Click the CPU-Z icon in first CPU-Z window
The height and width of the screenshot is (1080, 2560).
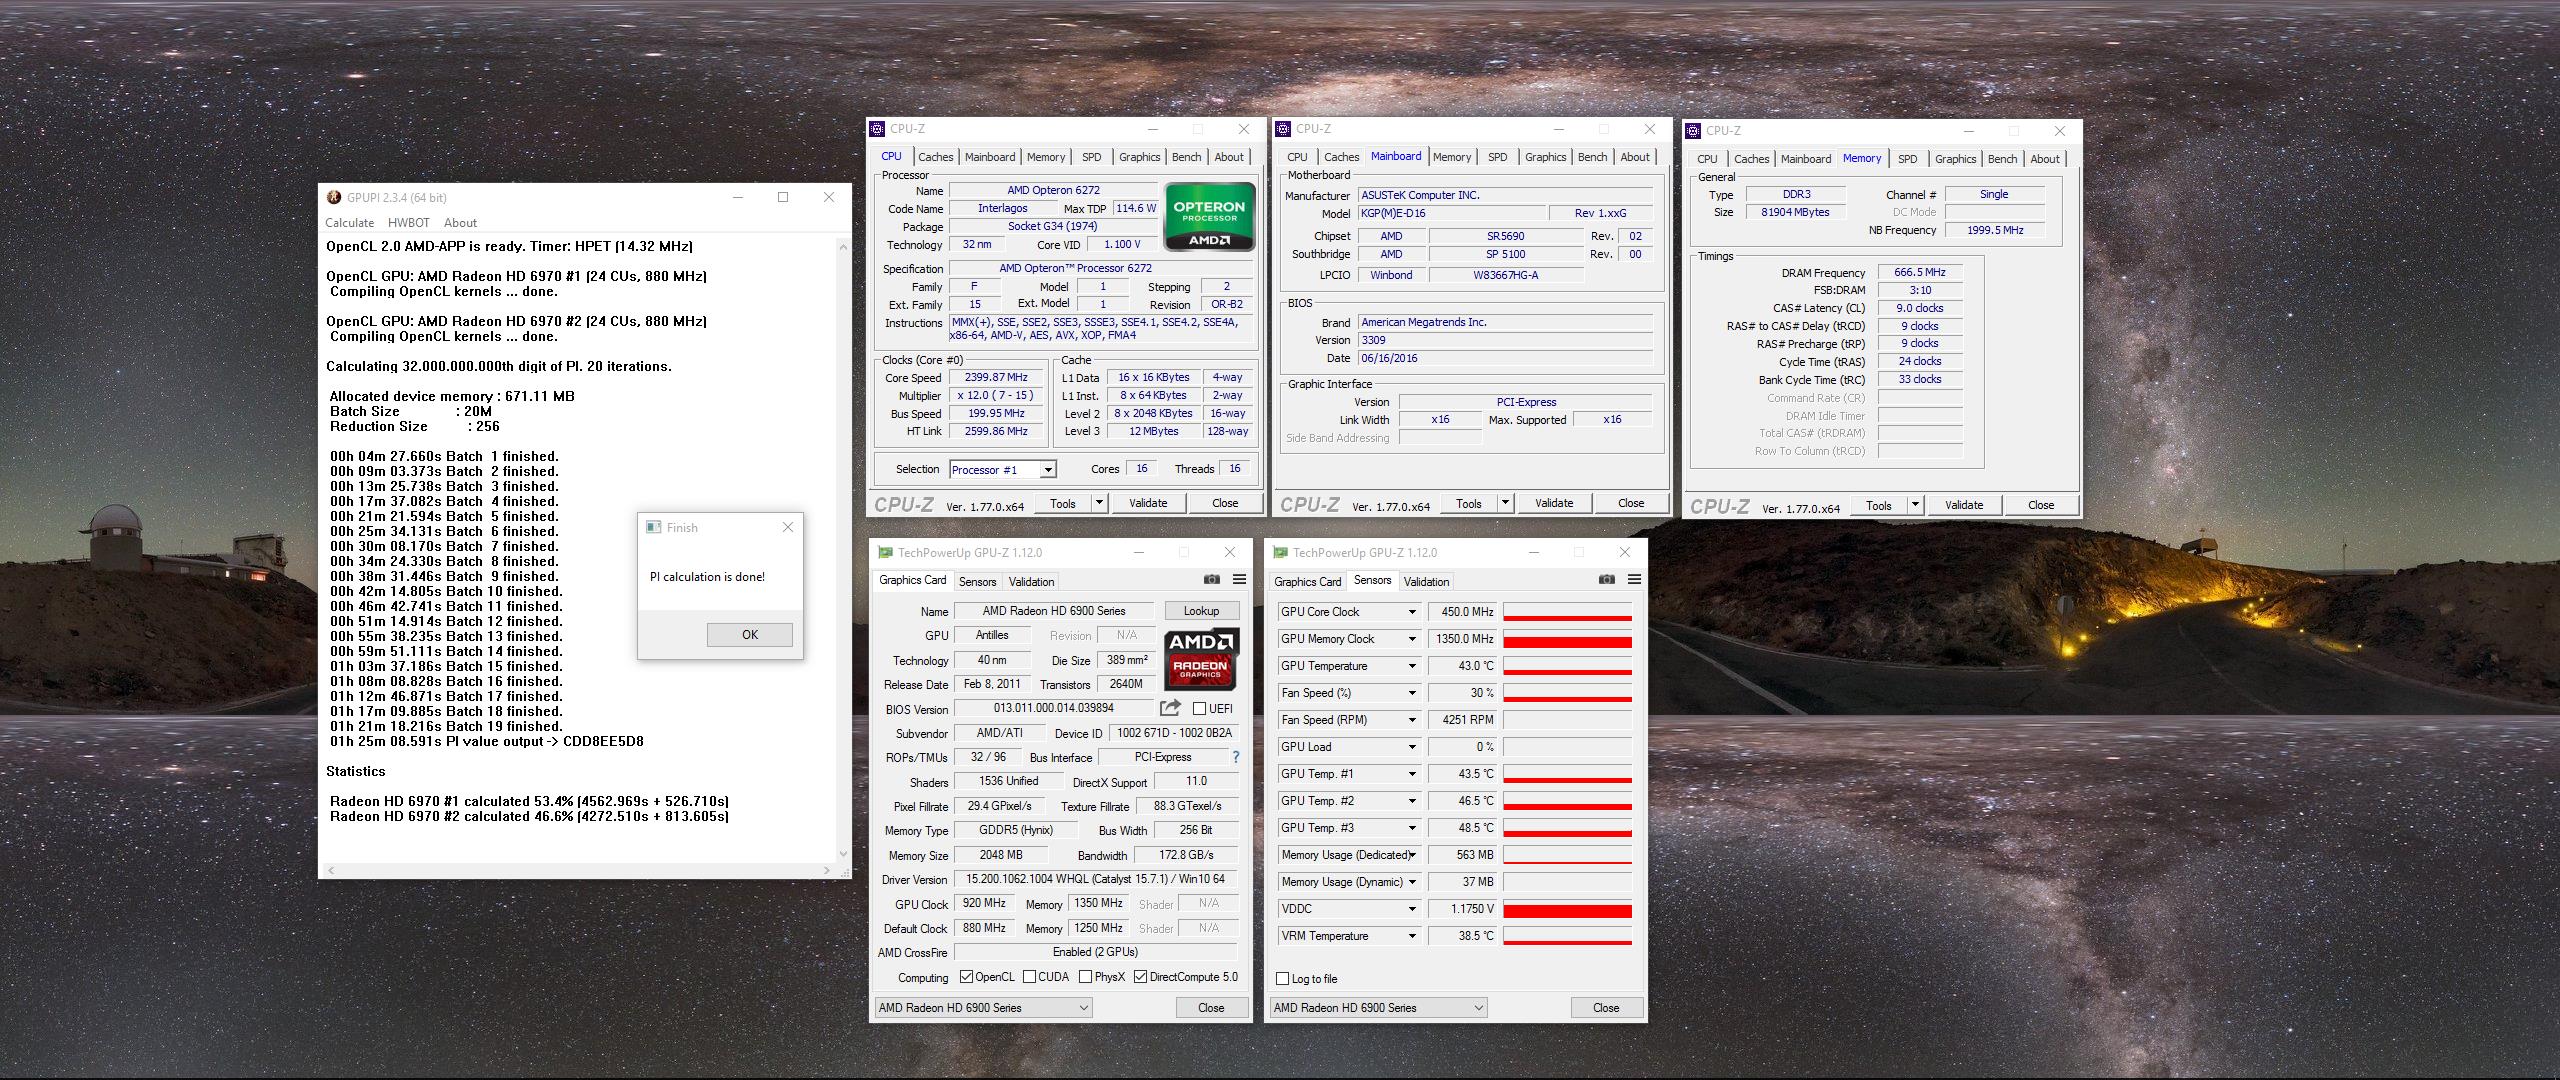click(x=877, y=129)
